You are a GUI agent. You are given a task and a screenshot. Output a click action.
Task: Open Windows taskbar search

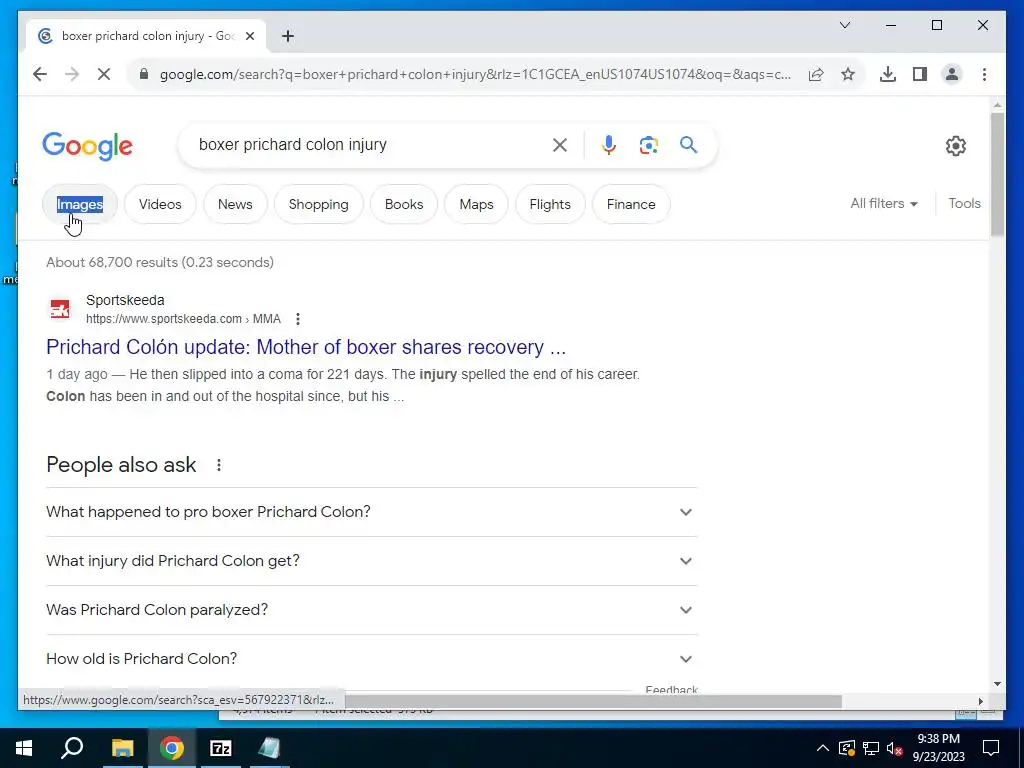(x=72, y=748)
